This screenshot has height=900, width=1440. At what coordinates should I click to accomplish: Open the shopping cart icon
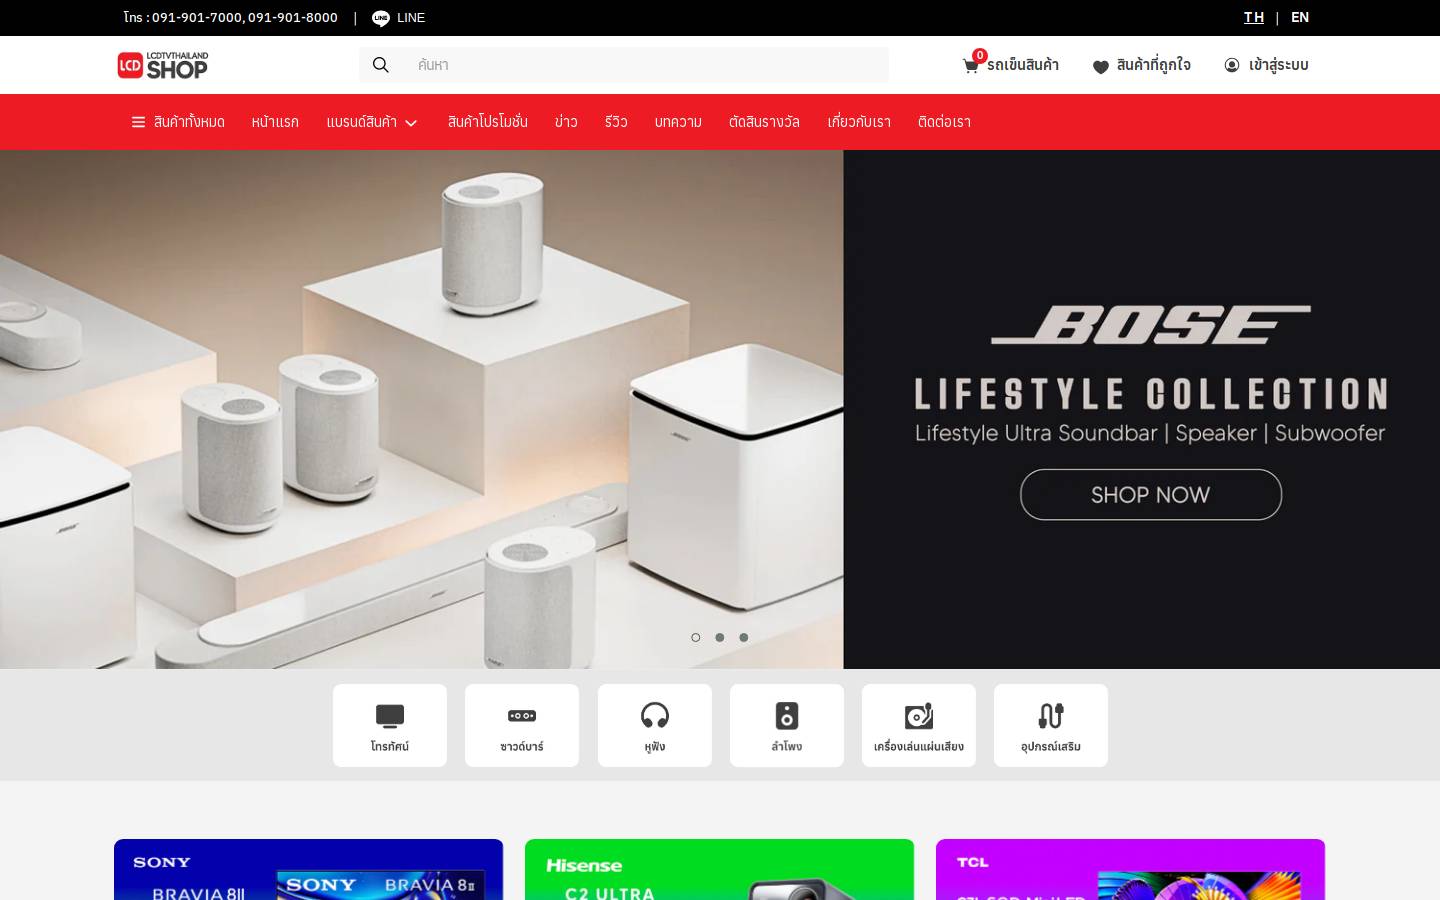point(970,66)
